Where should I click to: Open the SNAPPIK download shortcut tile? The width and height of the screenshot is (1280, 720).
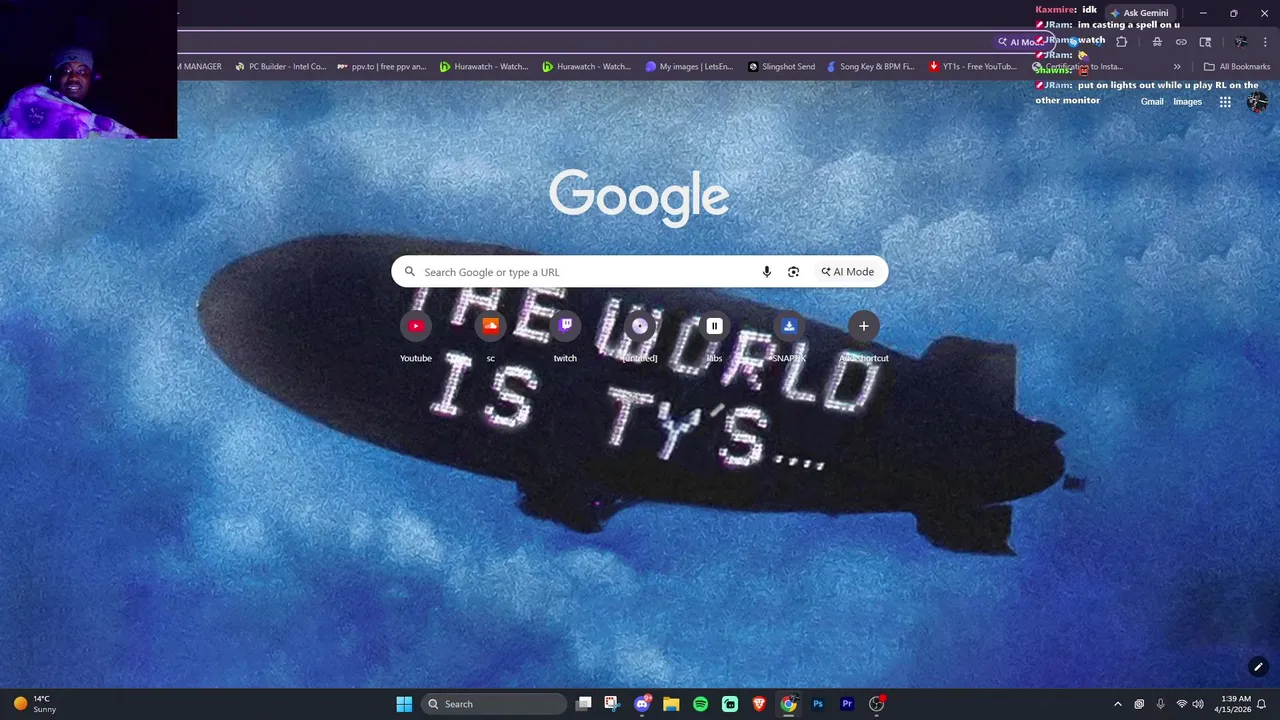coord(789,338)
